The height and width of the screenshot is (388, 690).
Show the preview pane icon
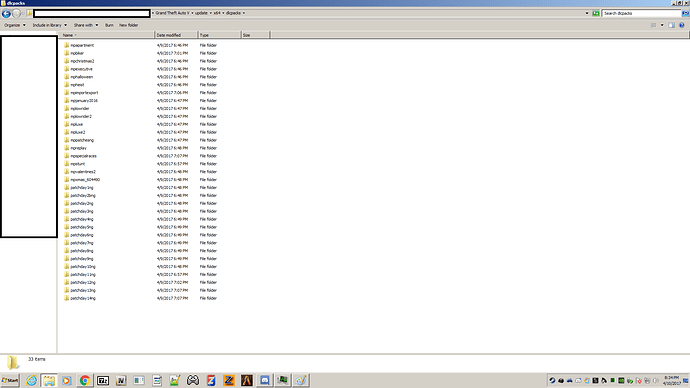[x=672, y=25]
